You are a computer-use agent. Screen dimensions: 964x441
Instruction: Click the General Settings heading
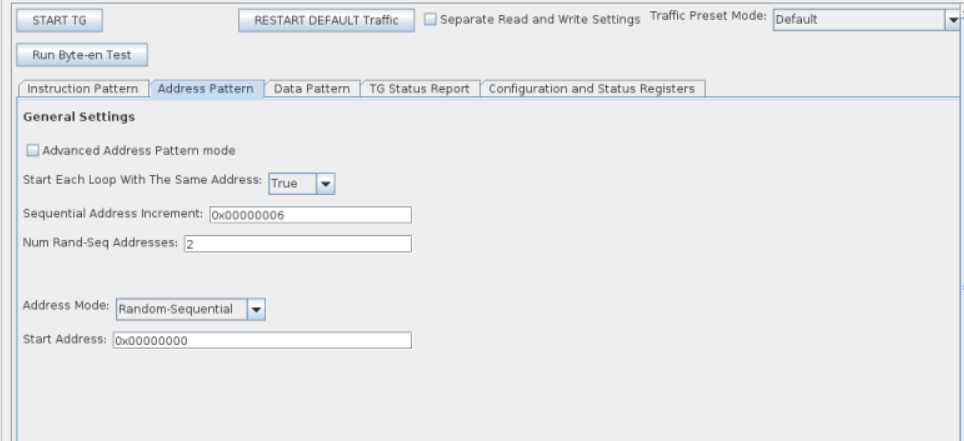[x=78, y=117]
